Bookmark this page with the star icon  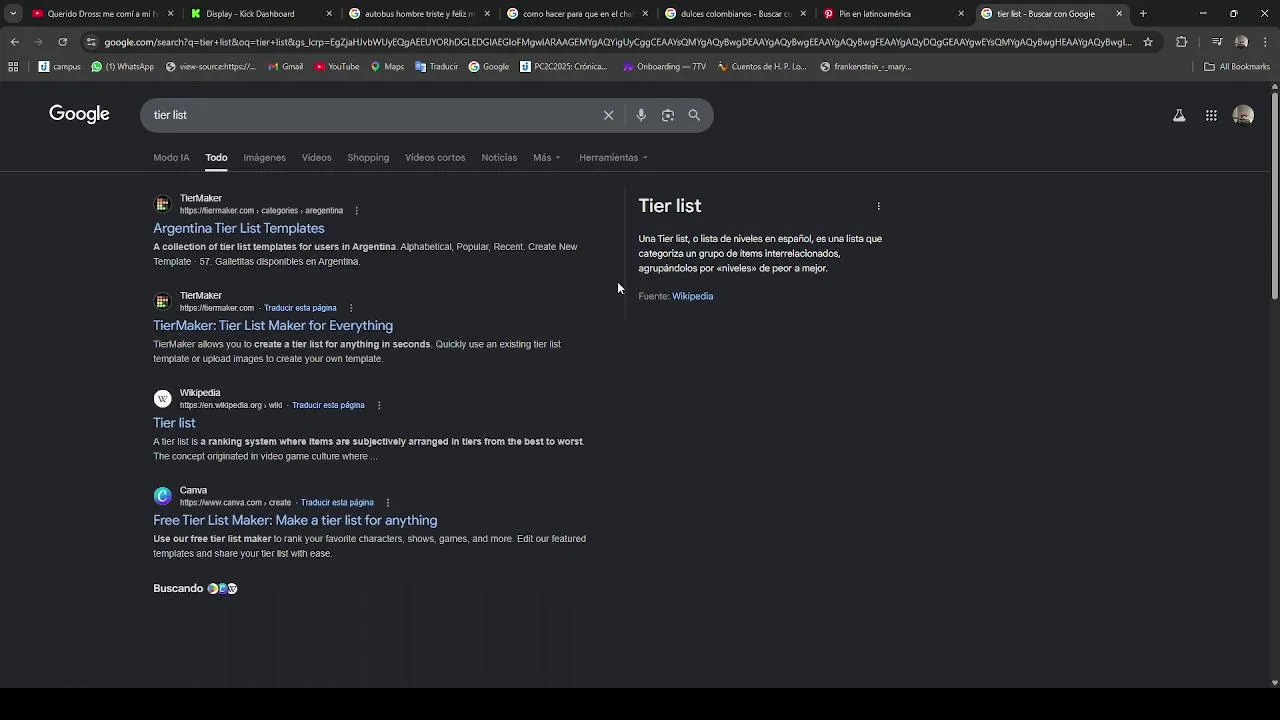click(x=1148, y=42)
